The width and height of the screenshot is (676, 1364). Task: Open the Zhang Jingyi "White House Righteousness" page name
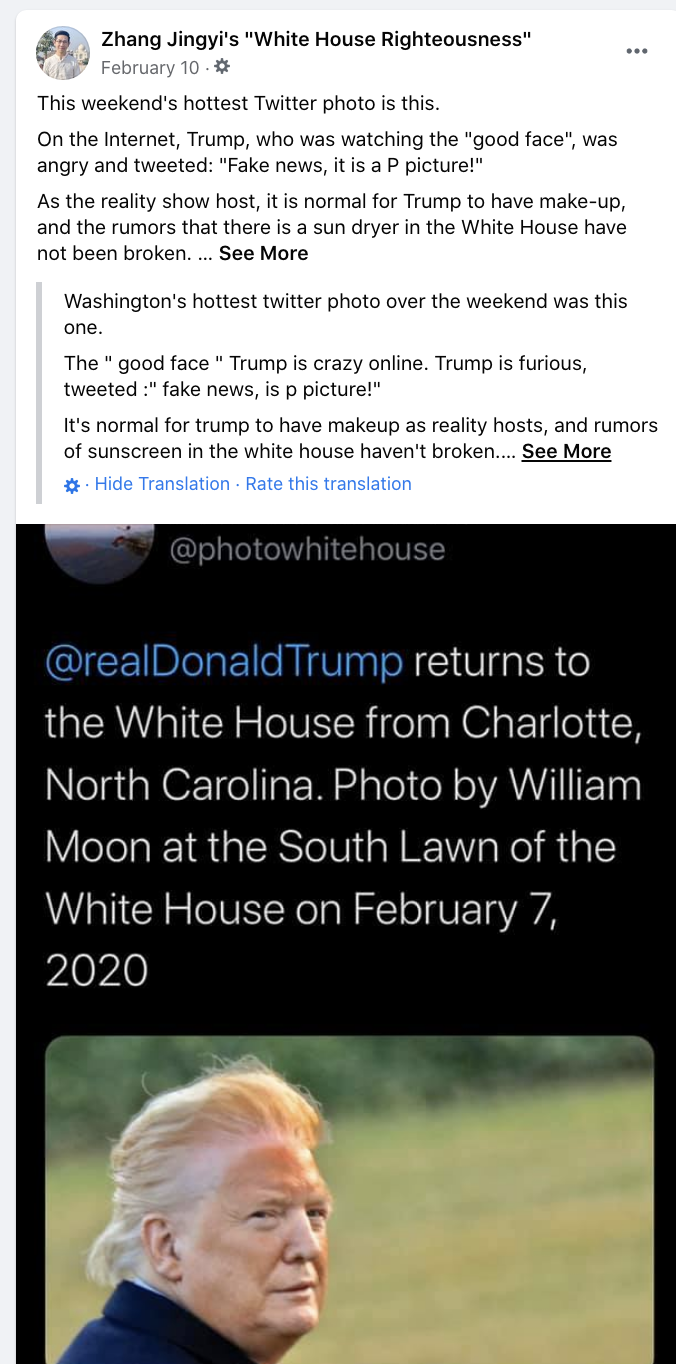click(316, 39)
